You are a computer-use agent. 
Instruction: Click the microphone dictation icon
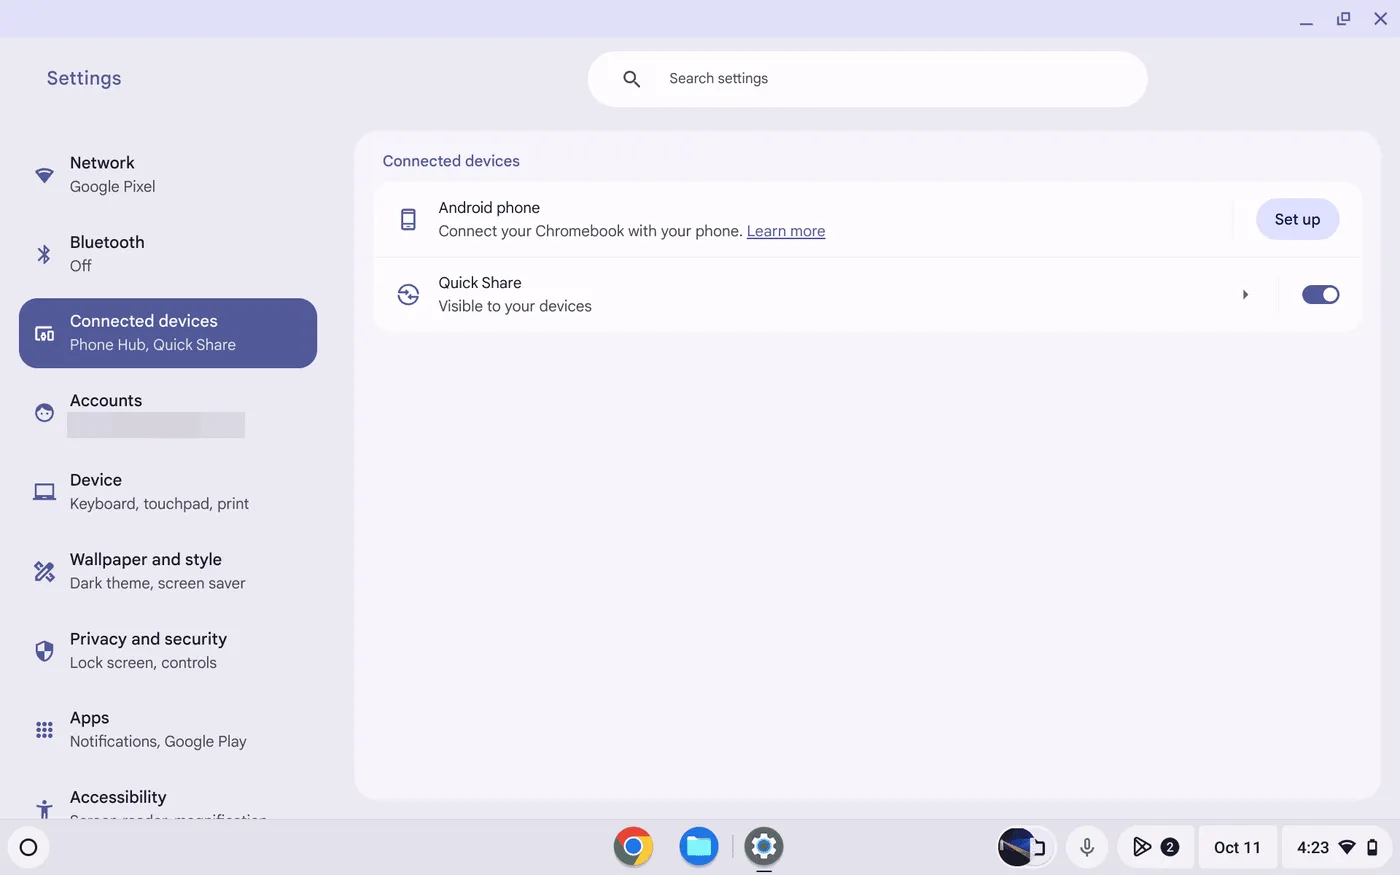(x=1087, y=847)
